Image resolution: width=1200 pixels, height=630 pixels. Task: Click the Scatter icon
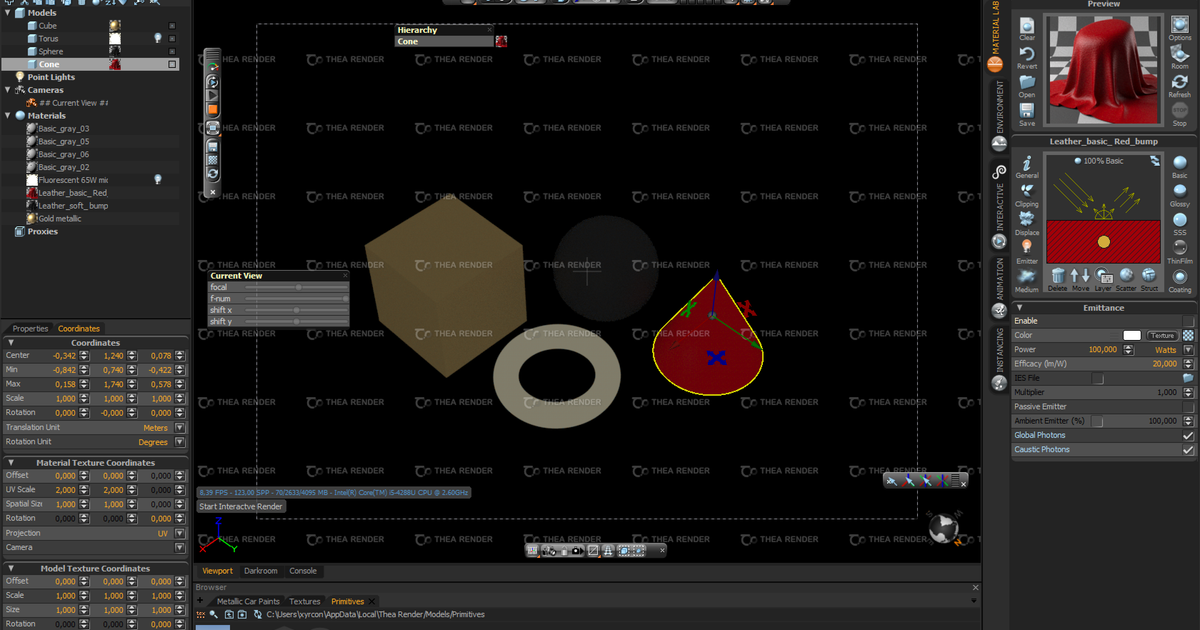pos(1126,278)
